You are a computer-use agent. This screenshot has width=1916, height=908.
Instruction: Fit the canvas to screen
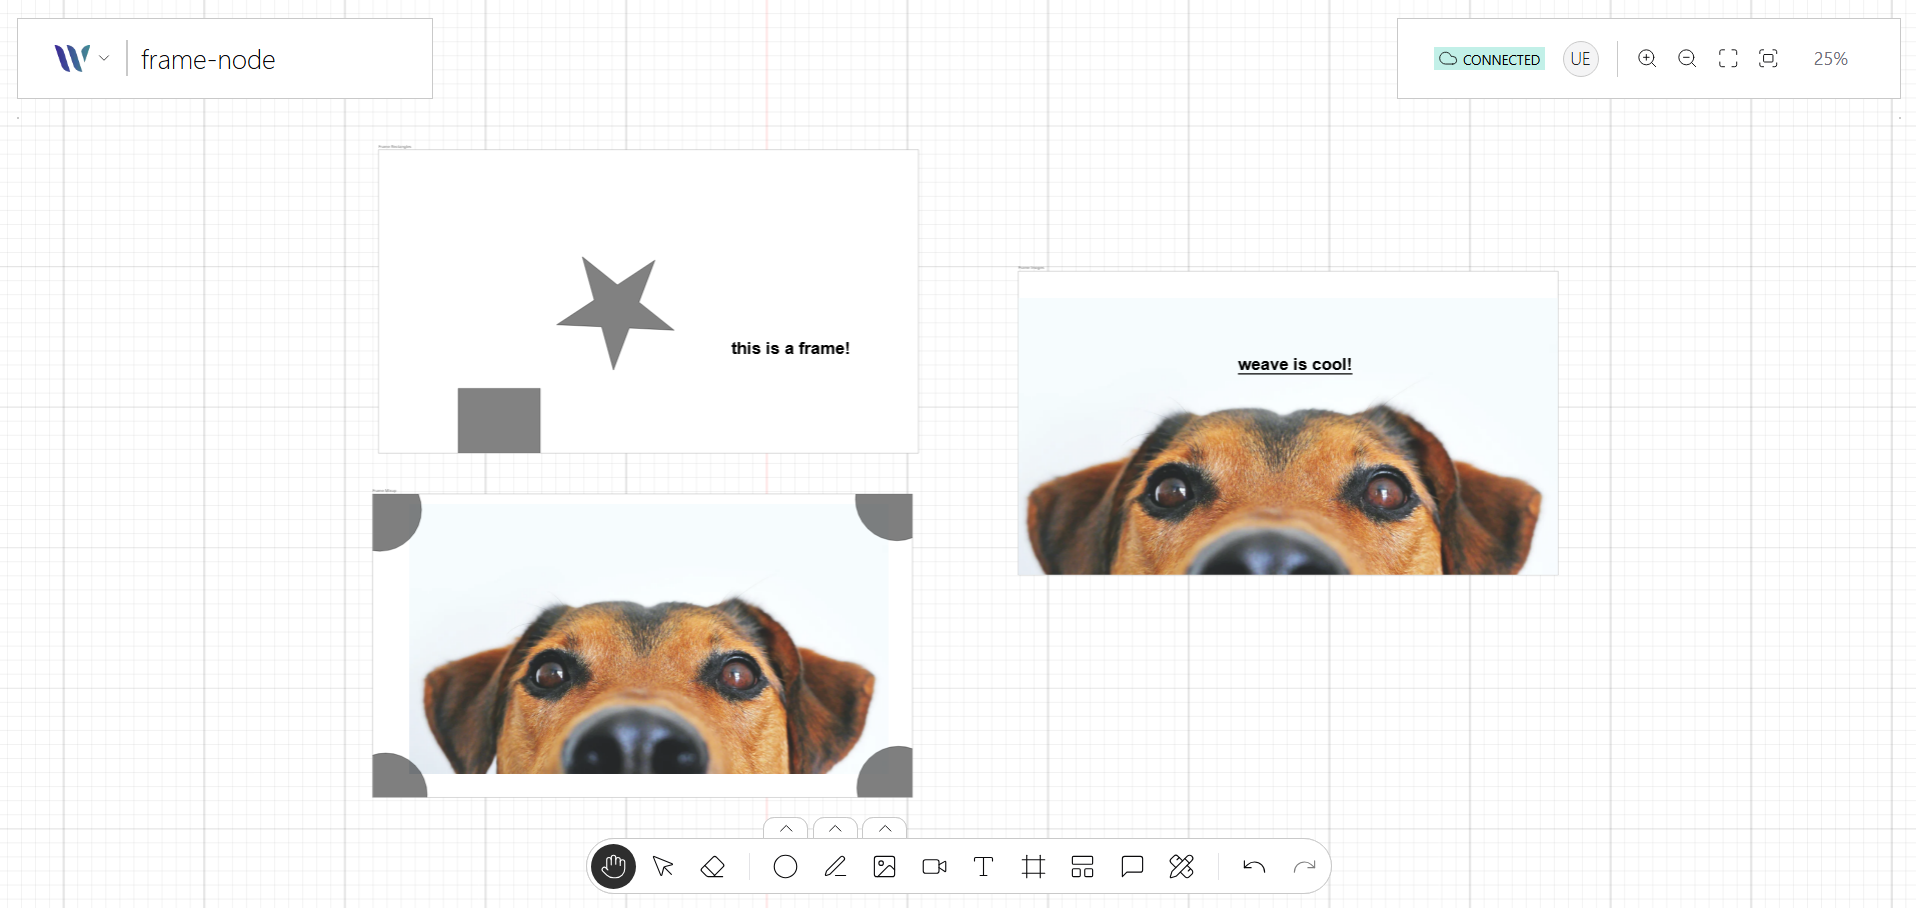click(1728, 58)
